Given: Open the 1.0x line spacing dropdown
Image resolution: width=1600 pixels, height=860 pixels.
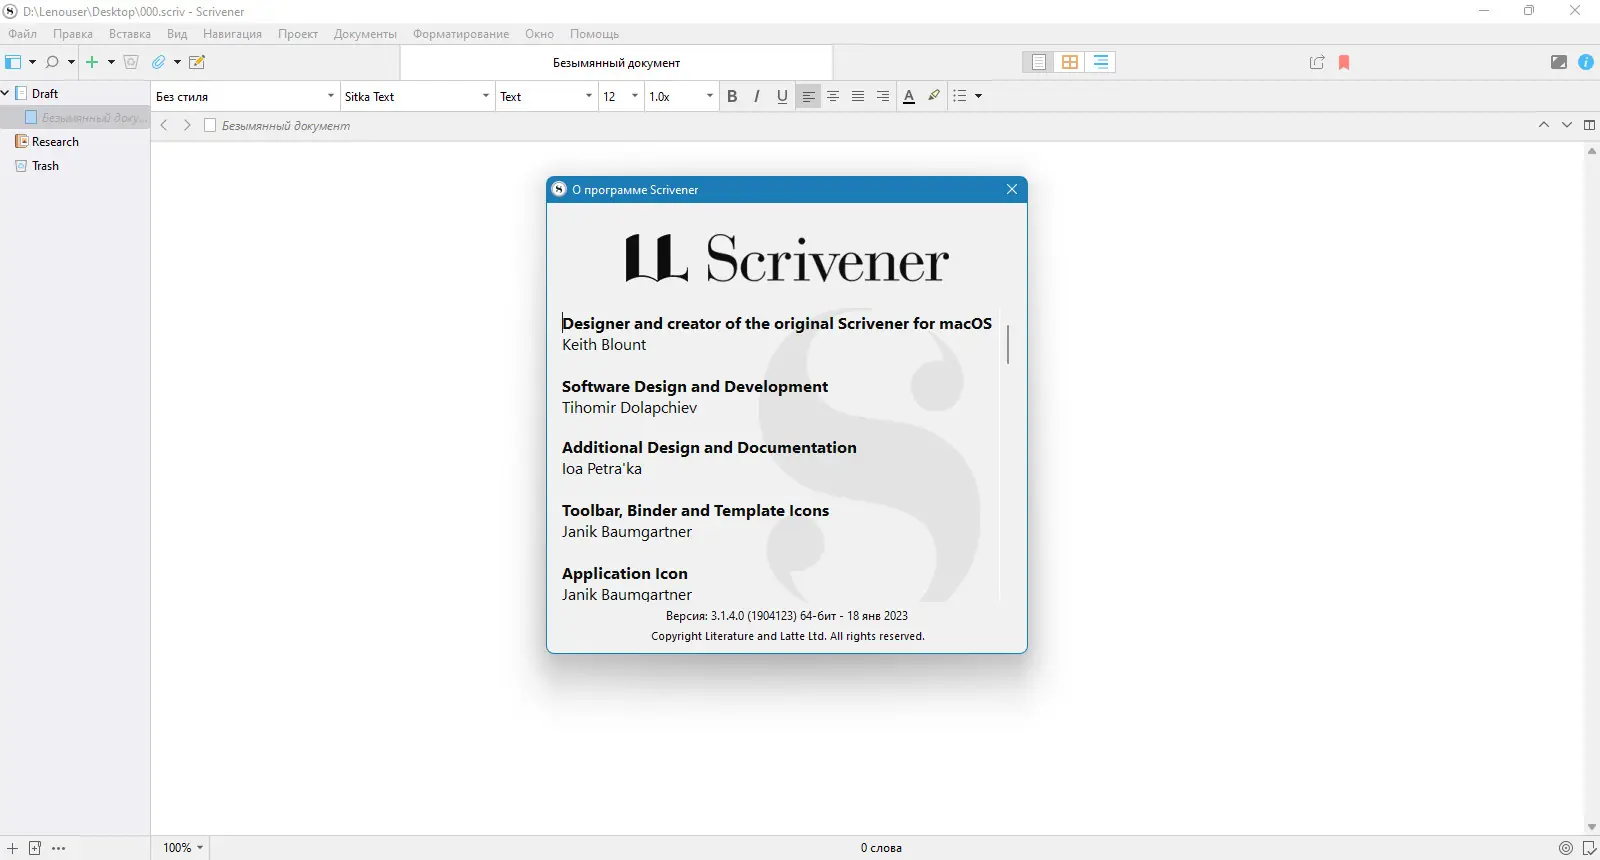Looking at the screenshot, I should pos(681,96).
